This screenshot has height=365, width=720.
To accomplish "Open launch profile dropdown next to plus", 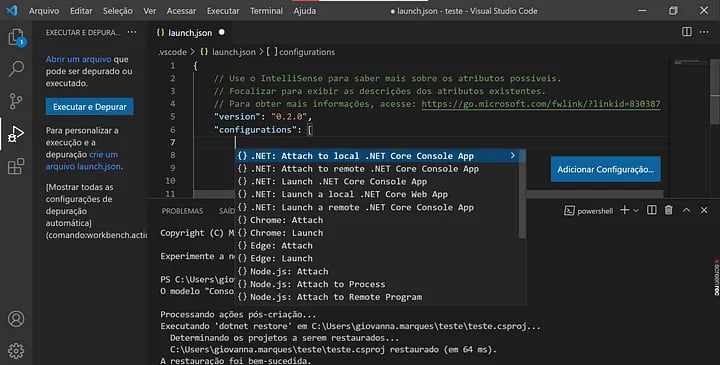I will coord(636,211).
